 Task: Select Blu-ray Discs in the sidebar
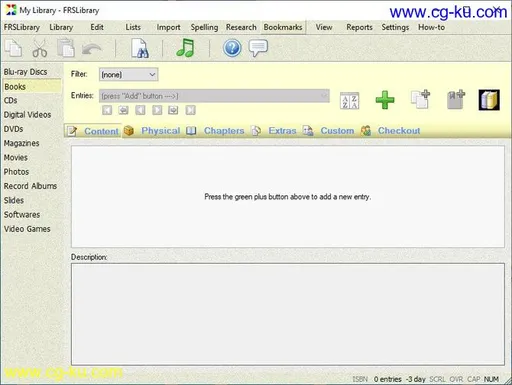25,72
